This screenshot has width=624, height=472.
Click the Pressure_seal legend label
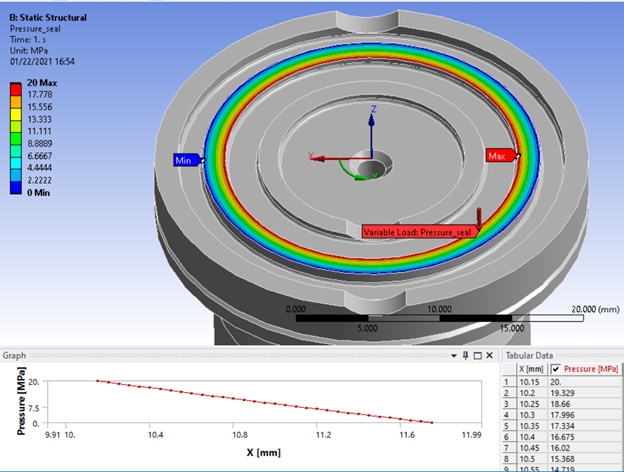pyautogui.click(x=35, y=29)
